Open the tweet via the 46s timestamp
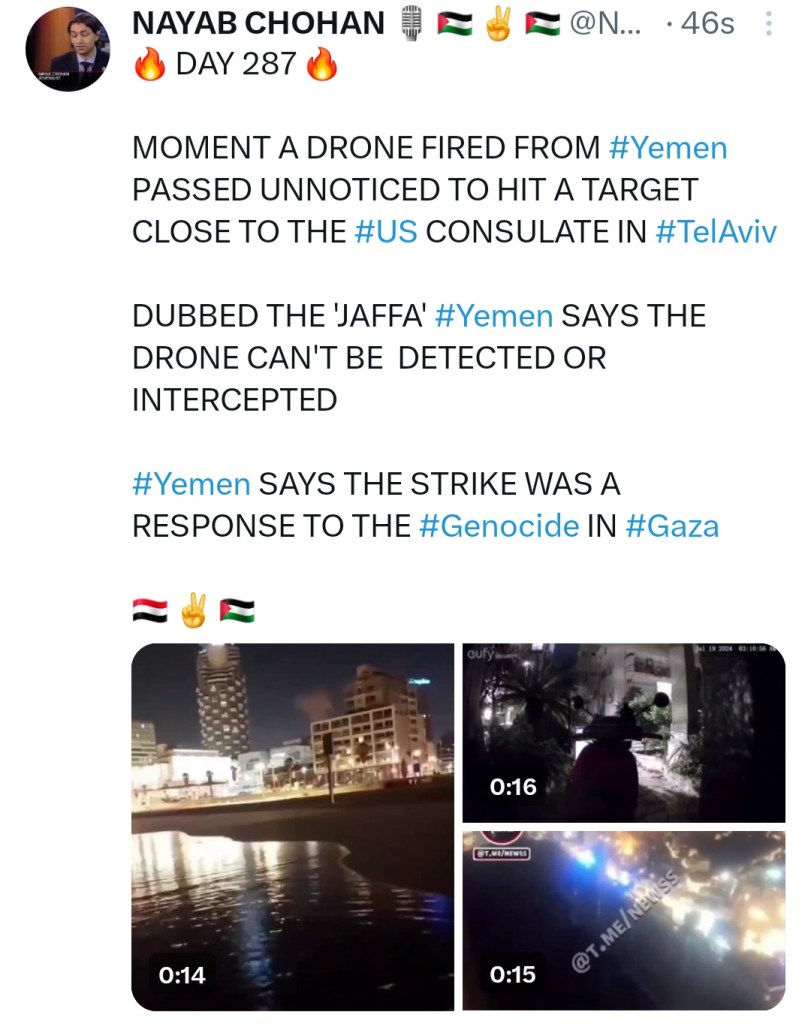811x1024 pixels. coord(706,23)
